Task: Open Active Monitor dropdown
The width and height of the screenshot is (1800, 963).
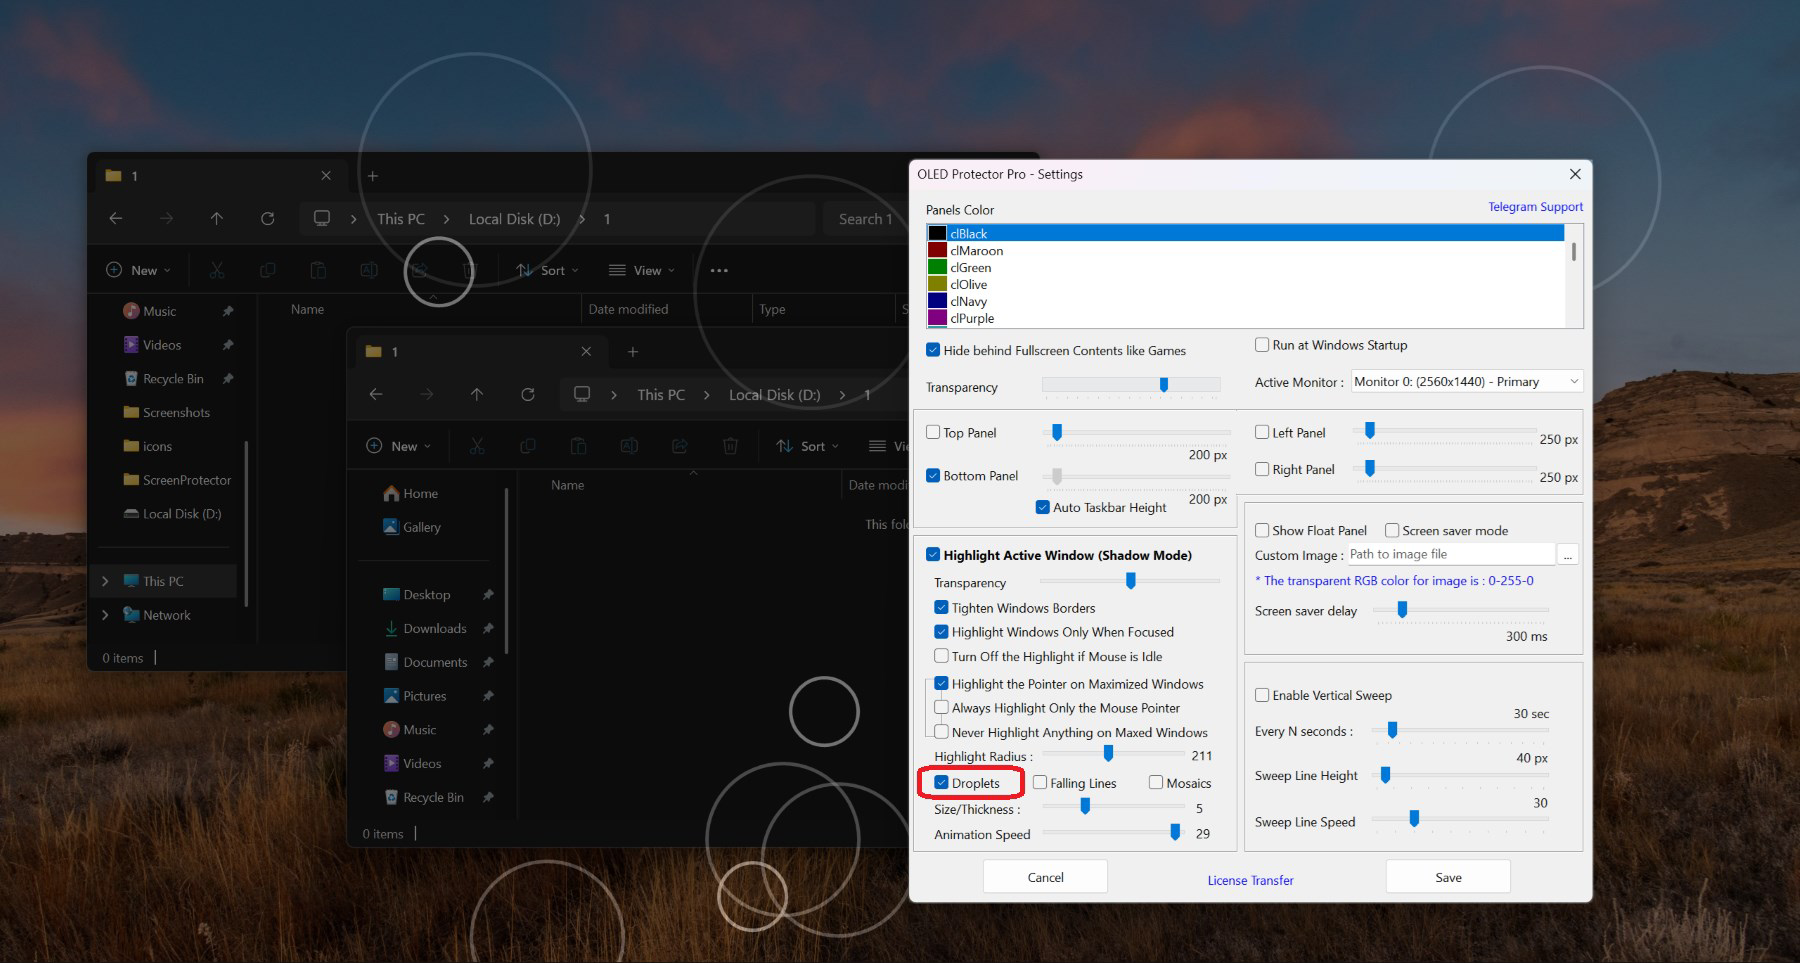Action: 1467,381
